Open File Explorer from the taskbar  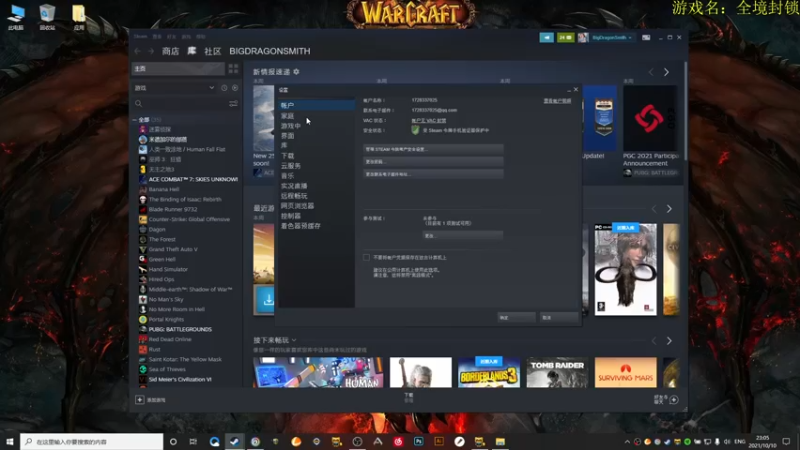coord(500,441)
